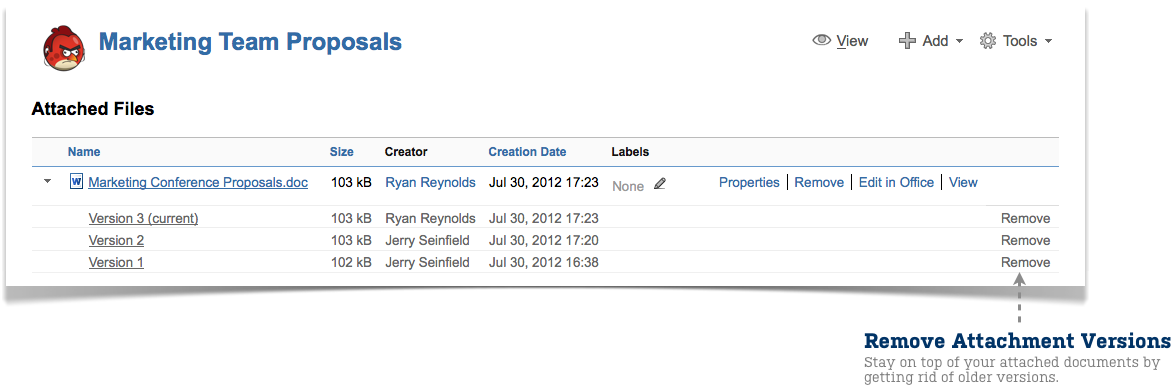
Task: Open the Add dropdown menu
Action: (931, 41)
